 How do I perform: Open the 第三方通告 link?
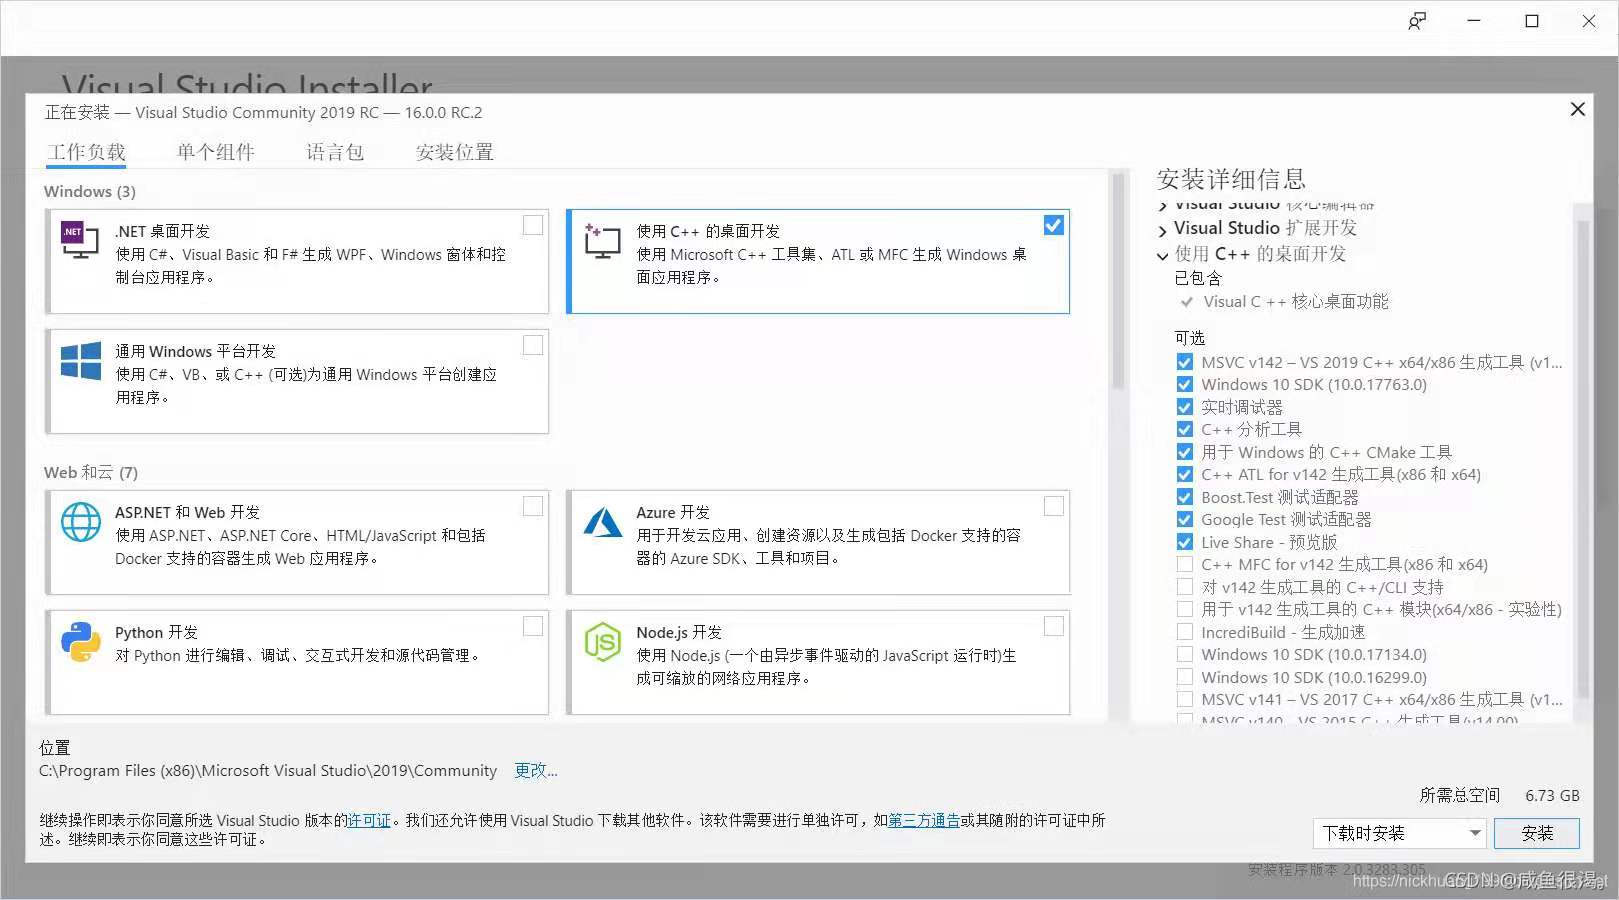point(924,820)
